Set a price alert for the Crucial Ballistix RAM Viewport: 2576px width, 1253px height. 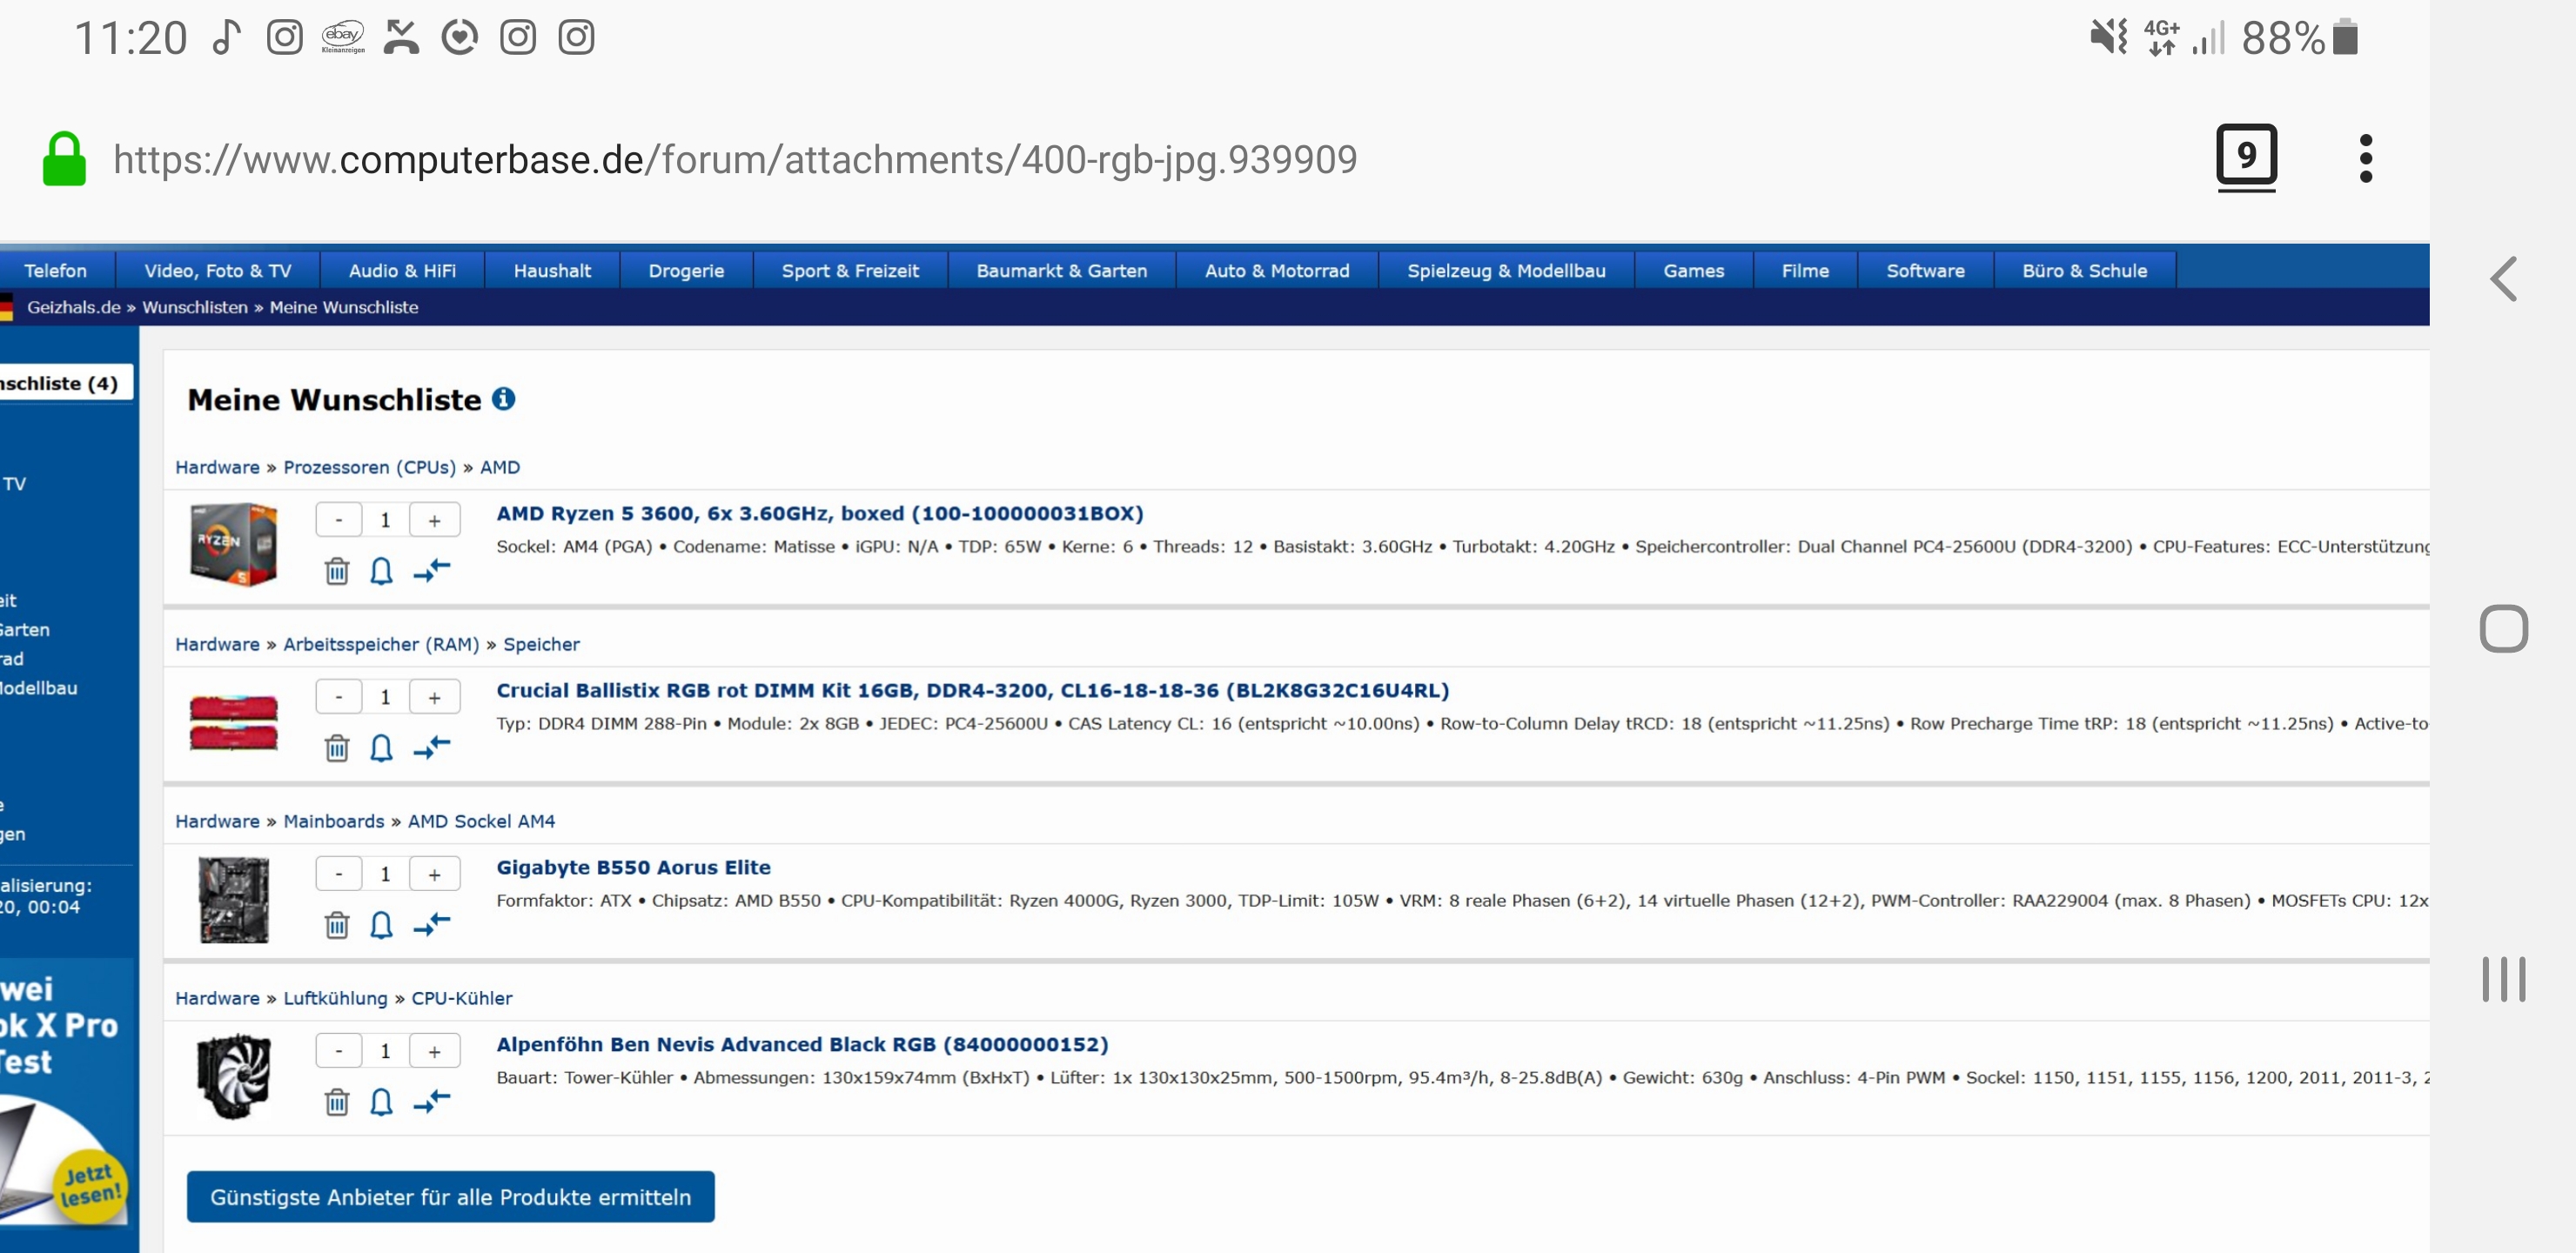click(381, 748)
